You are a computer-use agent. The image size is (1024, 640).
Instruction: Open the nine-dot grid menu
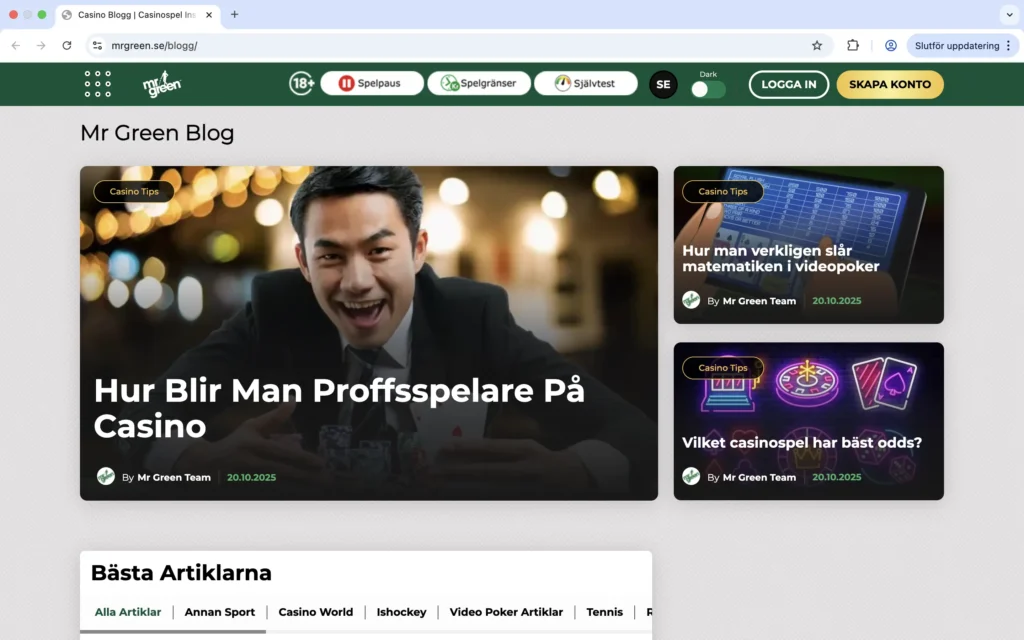click(x=97, y=84)
